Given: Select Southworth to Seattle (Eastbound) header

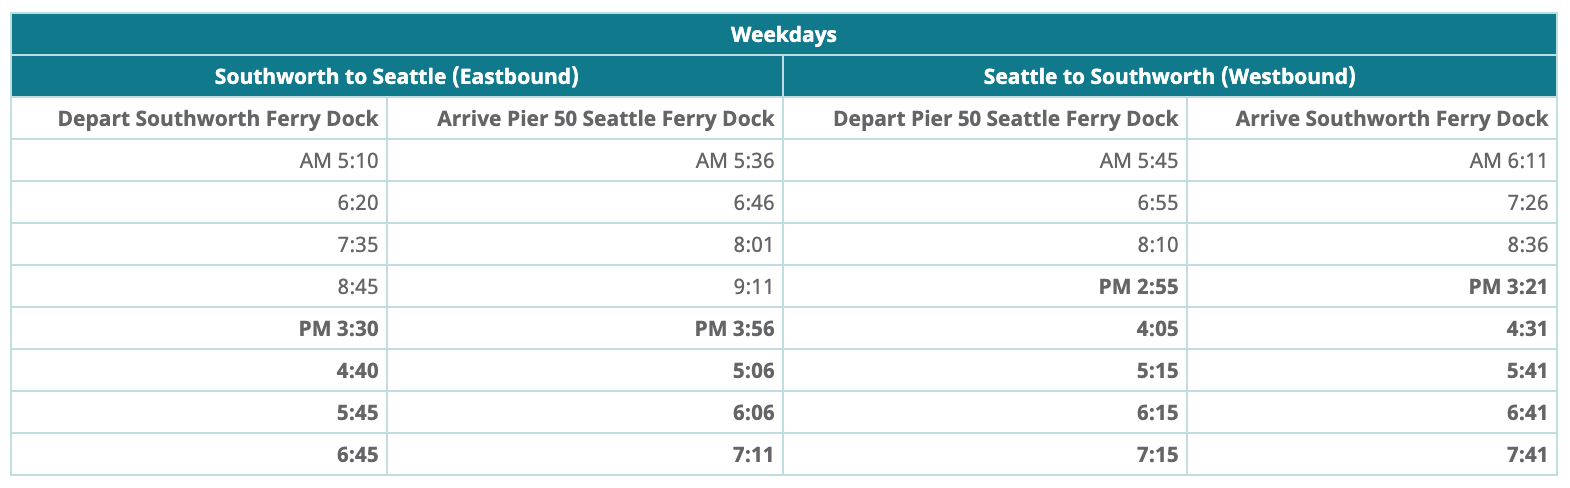Looking at the screenshot, I should point(397,76).
